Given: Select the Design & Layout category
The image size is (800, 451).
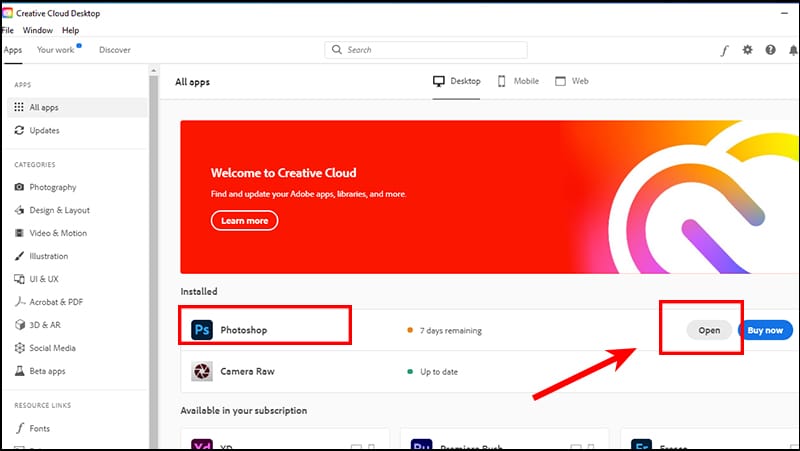Looking at the screenshot, I should click(58, 210).
